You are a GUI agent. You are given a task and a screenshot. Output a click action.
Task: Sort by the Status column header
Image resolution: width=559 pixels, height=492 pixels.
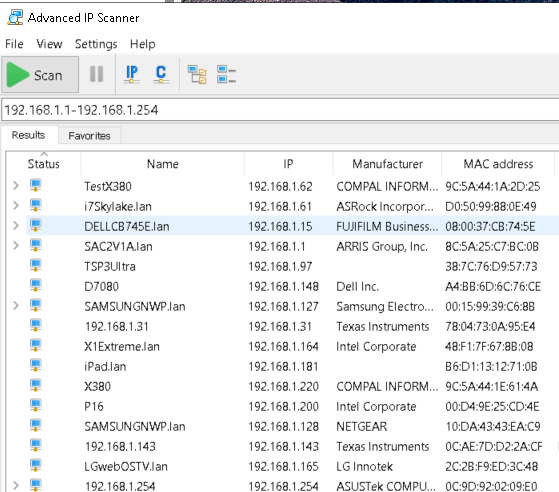pos(43,164)
